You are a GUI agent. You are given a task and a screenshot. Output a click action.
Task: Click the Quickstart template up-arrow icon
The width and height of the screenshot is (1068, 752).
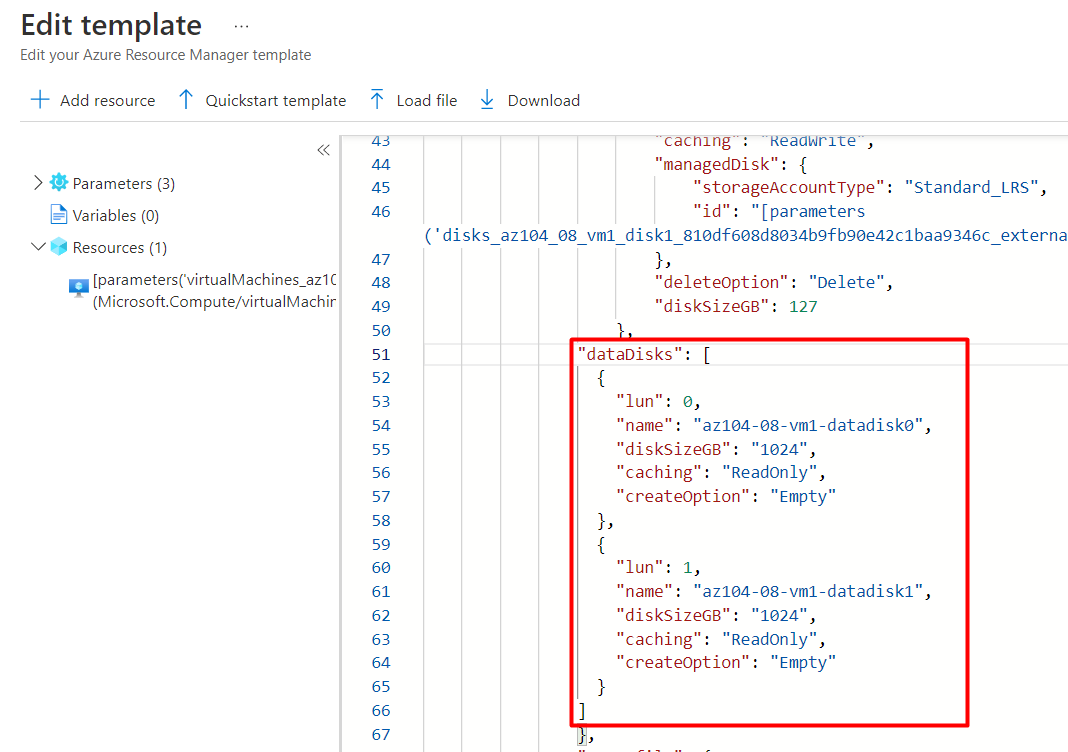[x=185, y=99]
